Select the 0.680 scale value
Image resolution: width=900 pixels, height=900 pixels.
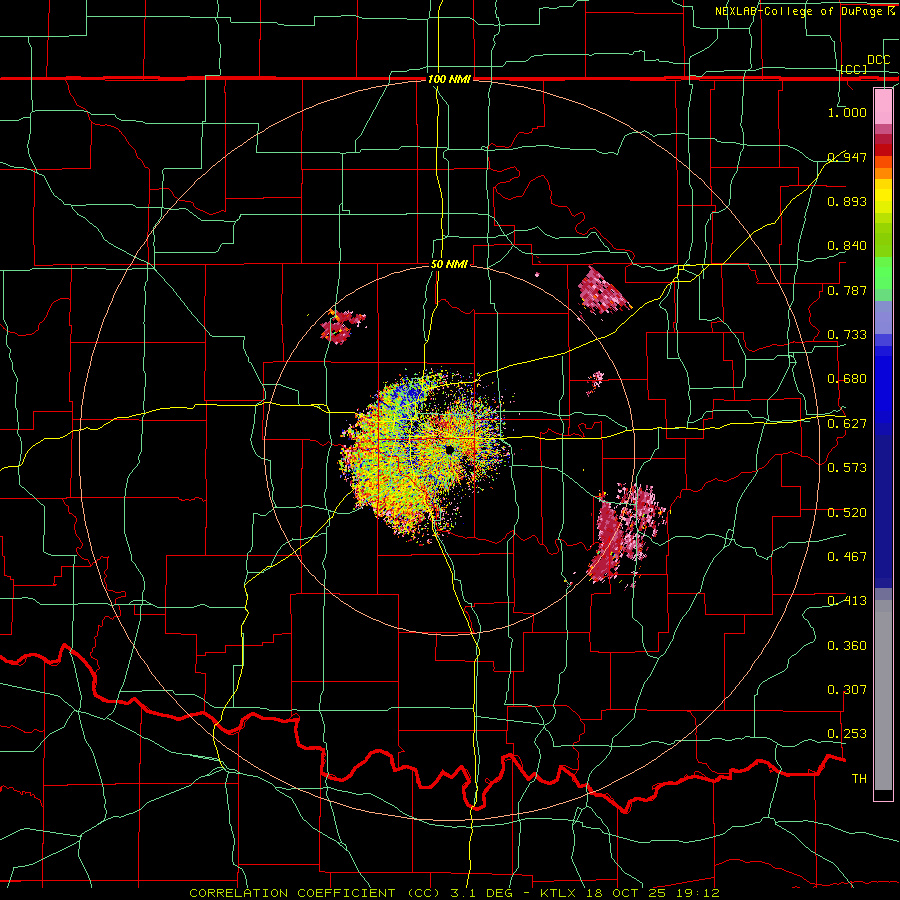point(847,379)
